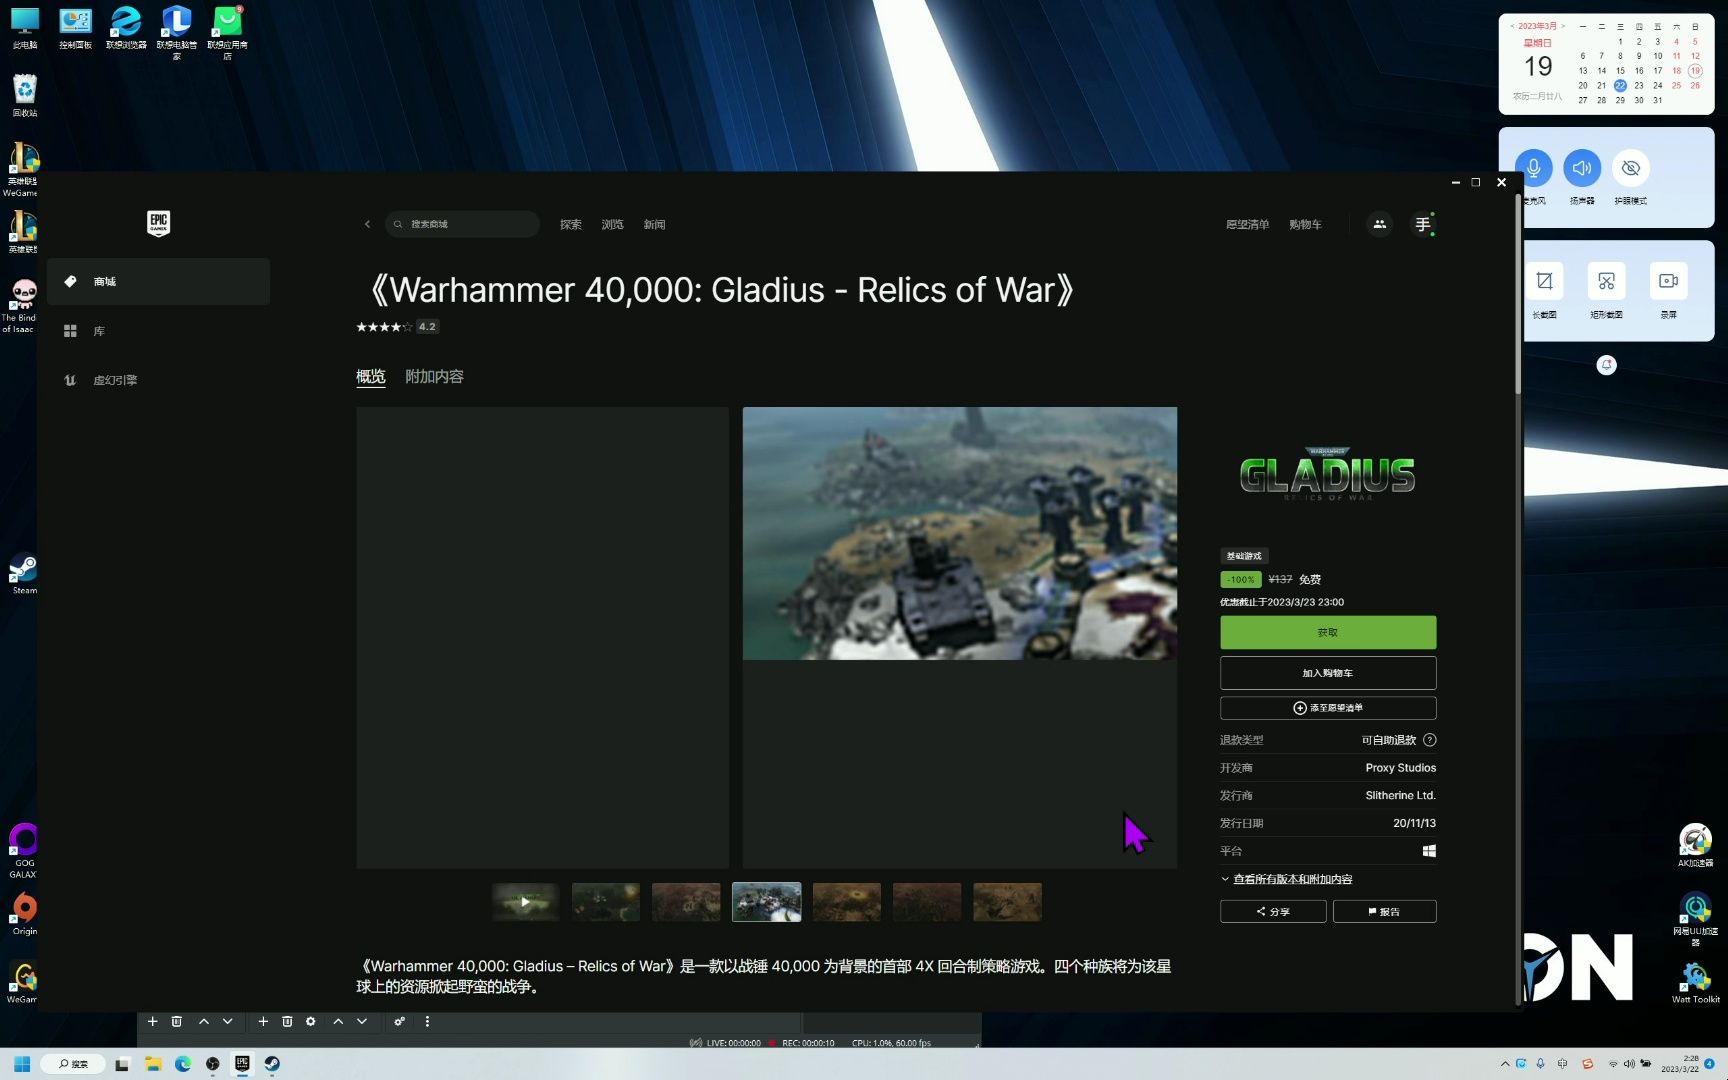Click OBS add scene plus button
This screenshot has height=1080, width=1728.
[152, 1021]
